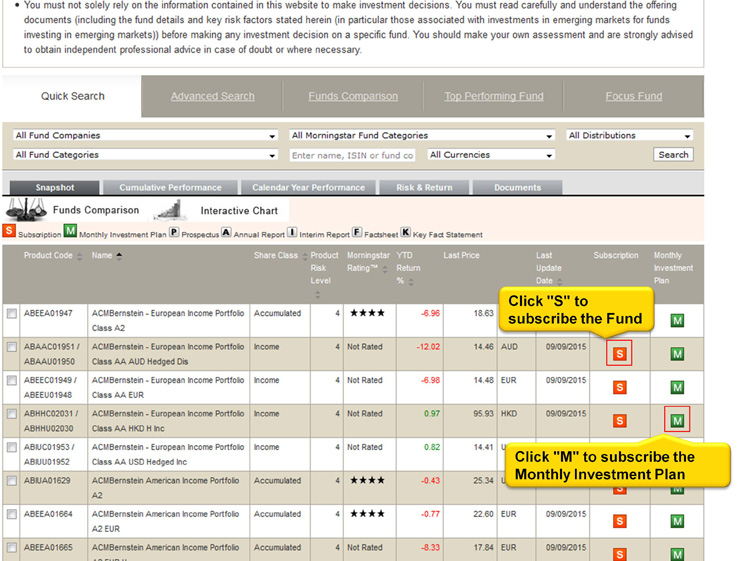Open Documents tab
The image size is (748, 561).
(518, 187)
